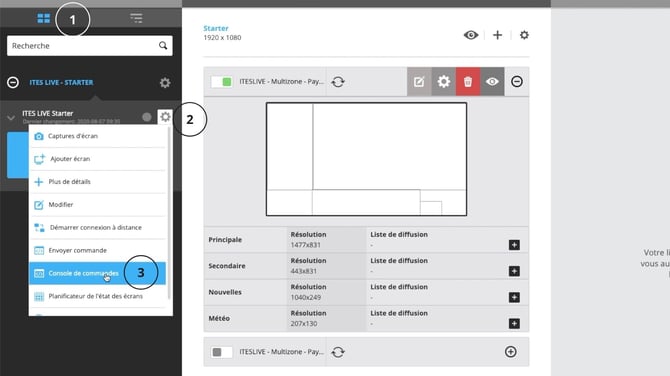Switch to the list view icon
The height and width of the screenshot is (376, 670).
(x=136, y=18)
